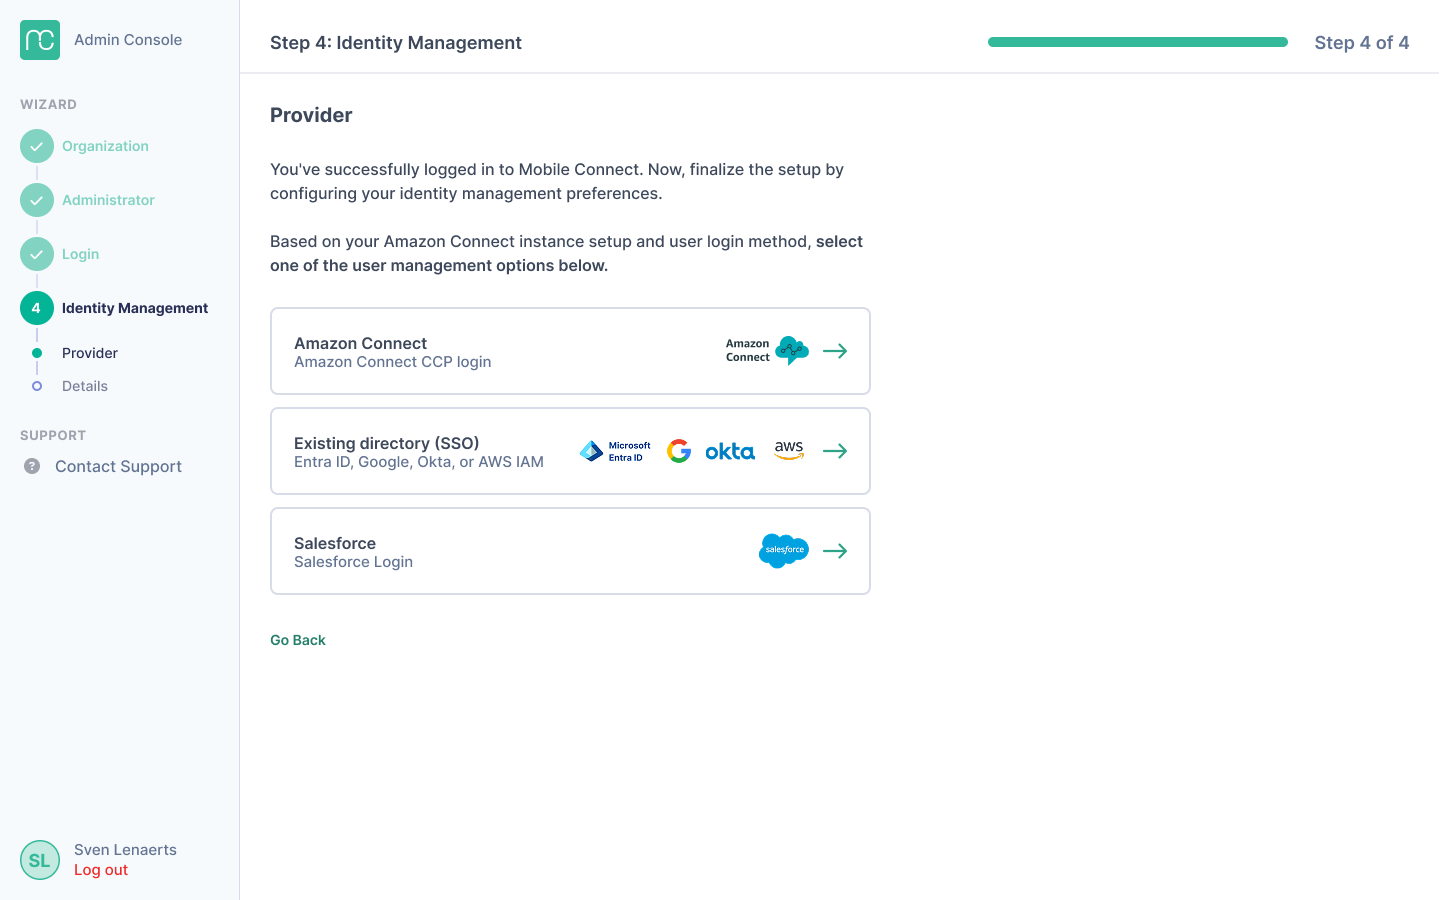This screenshot has width=1440, height=900.
Task: Select the Identity Management wizard step
Action: point(135,308)
